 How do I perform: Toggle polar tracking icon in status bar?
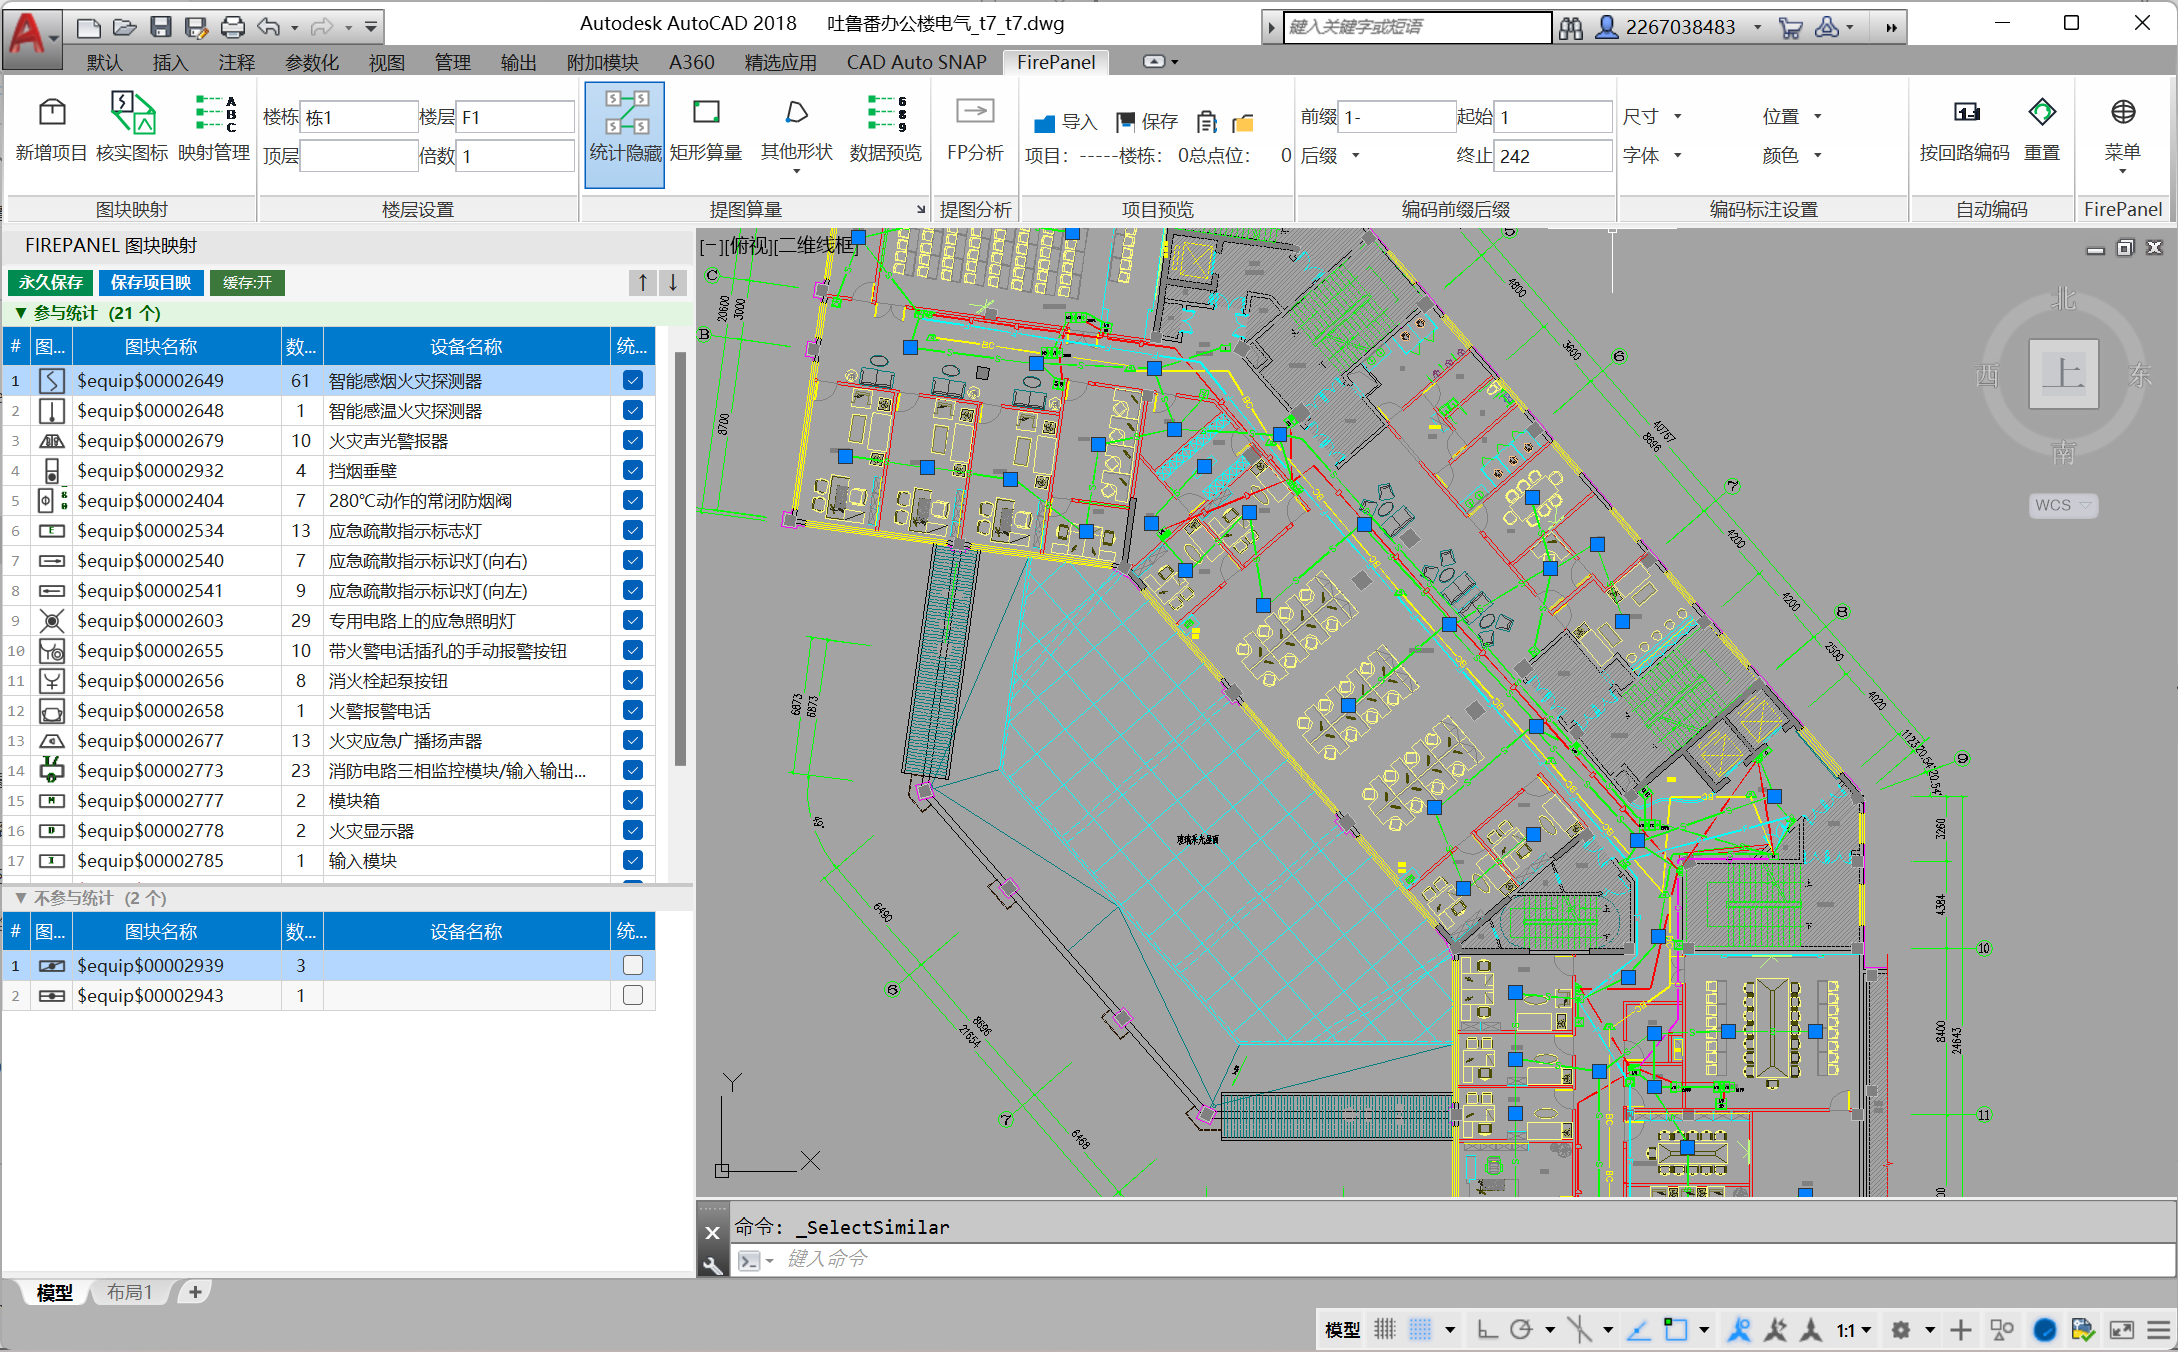click(x=1522, y=1329)
